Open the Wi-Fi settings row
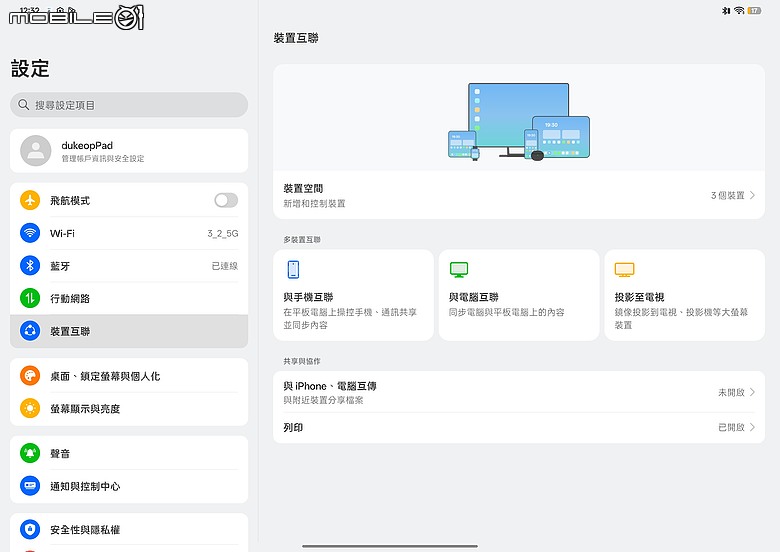This screenshot has width=780, height=552. [x=129, y=233]
